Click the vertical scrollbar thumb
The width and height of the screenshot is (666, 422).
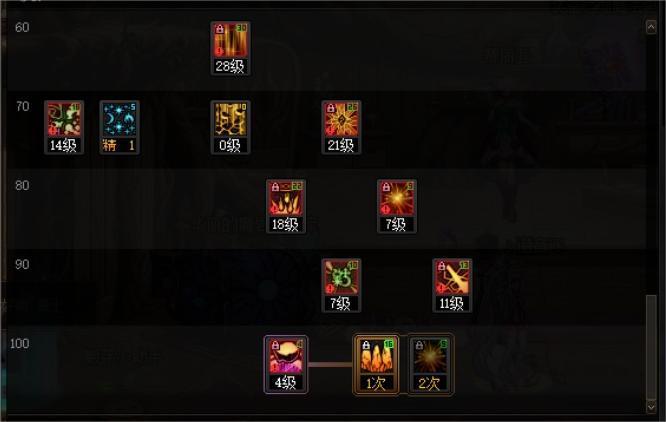[x=651, y=347]
